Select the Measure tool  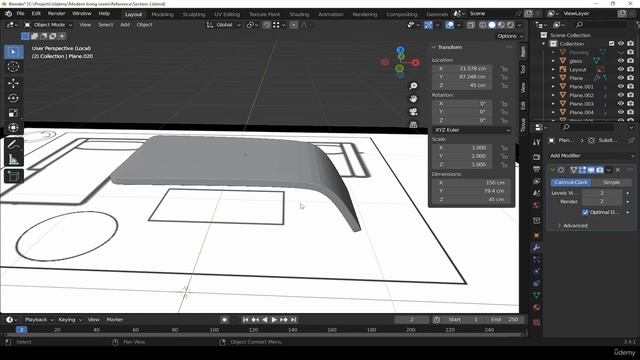(x=13, y=159)
